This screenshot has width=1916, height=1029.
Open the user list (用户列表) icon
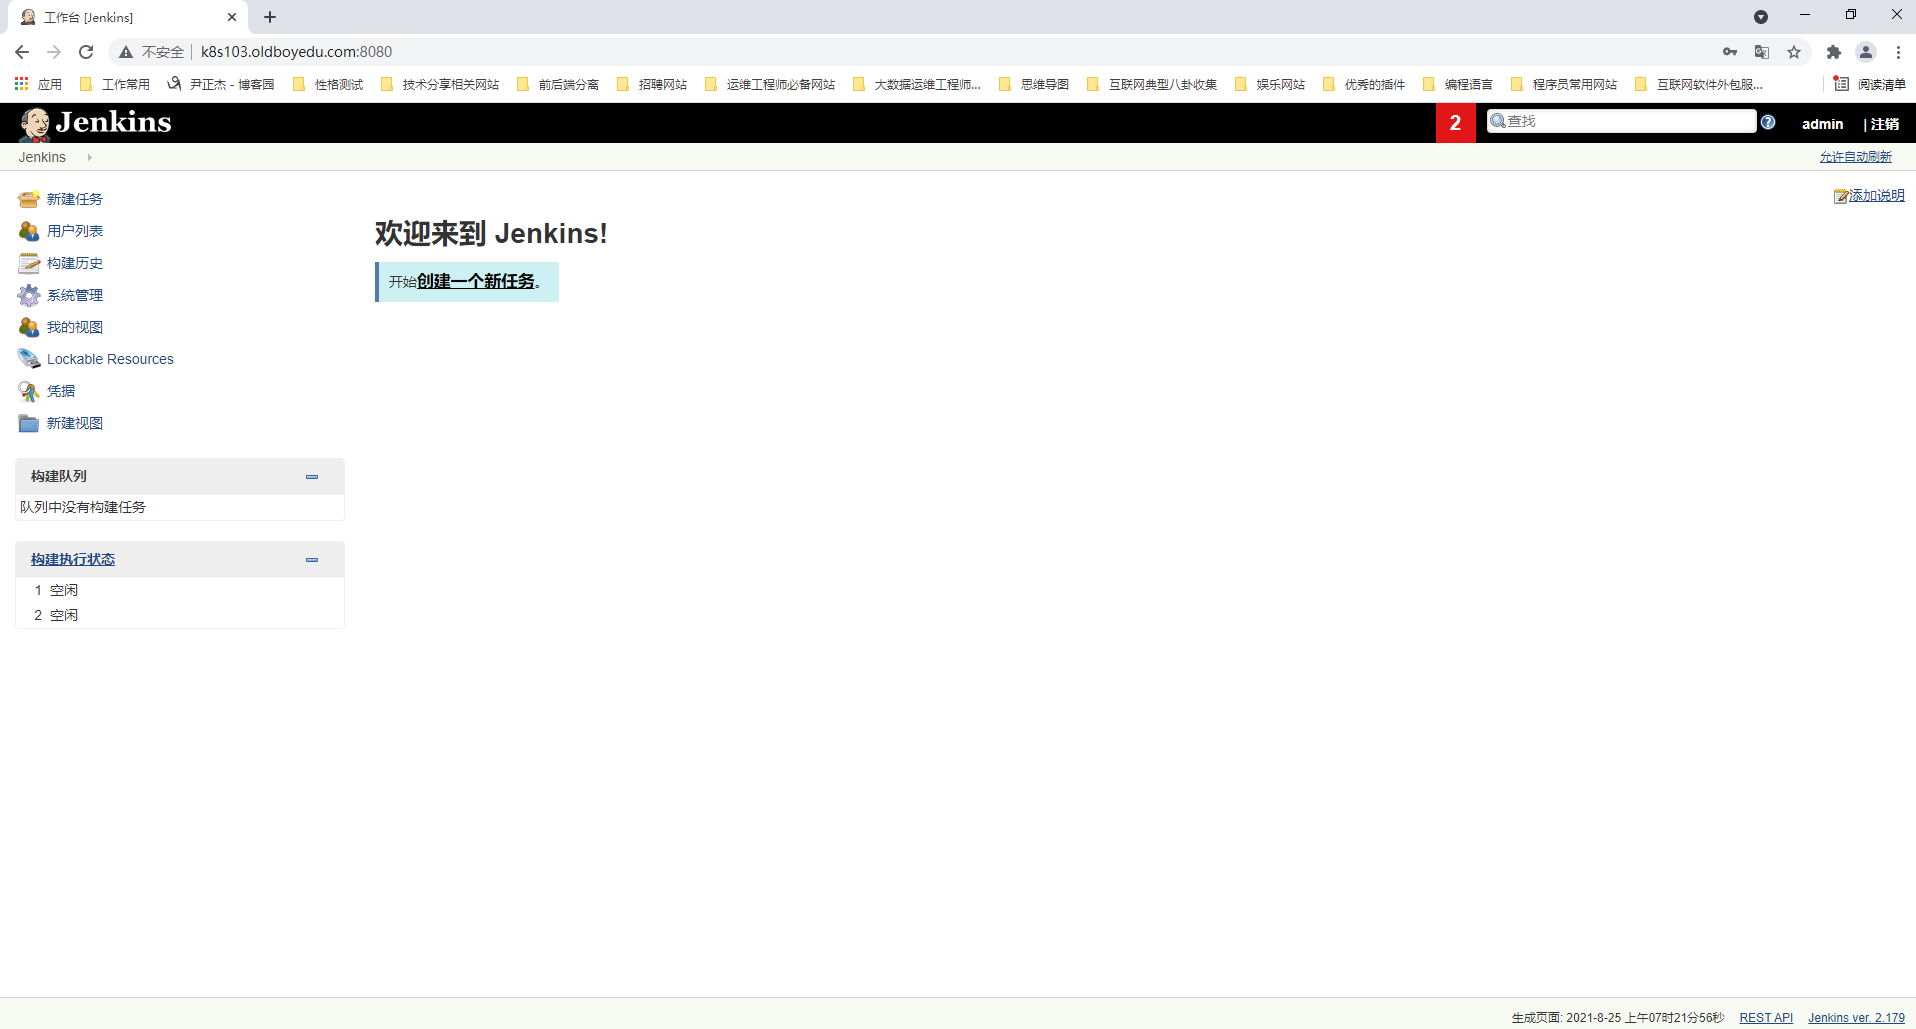tap(28, 231)
